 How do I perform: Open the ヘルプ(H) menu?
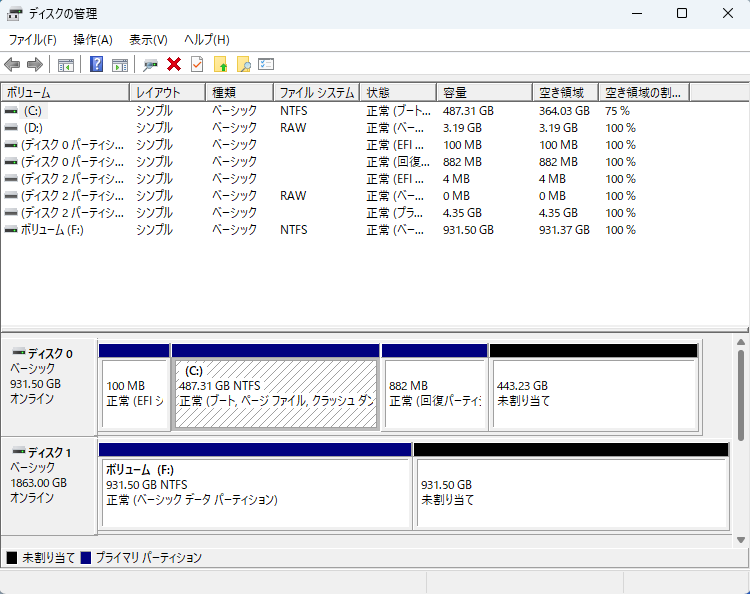(x=207, y=40)
